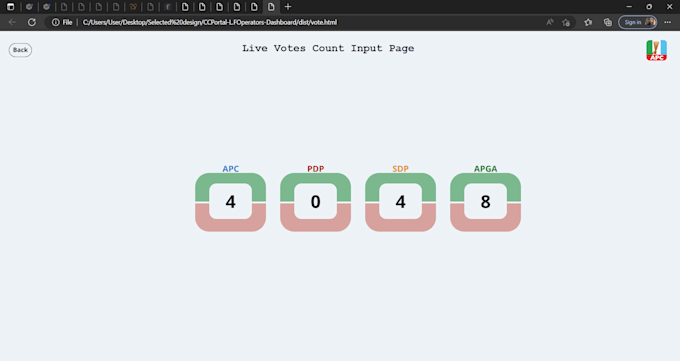
Task: Click the red lower half of APC card
Action: click(230, 225)
